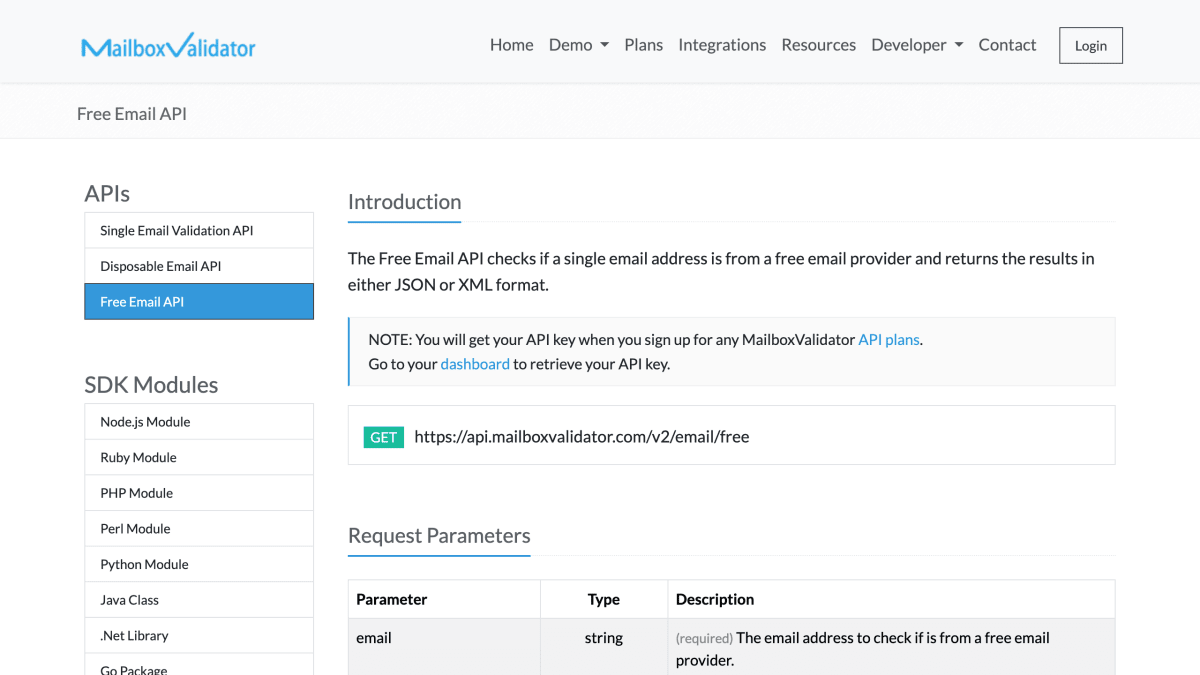Follow the API plans link
Screen dimensions: 1200x675
pyautogui.click(x=889, y=340)
